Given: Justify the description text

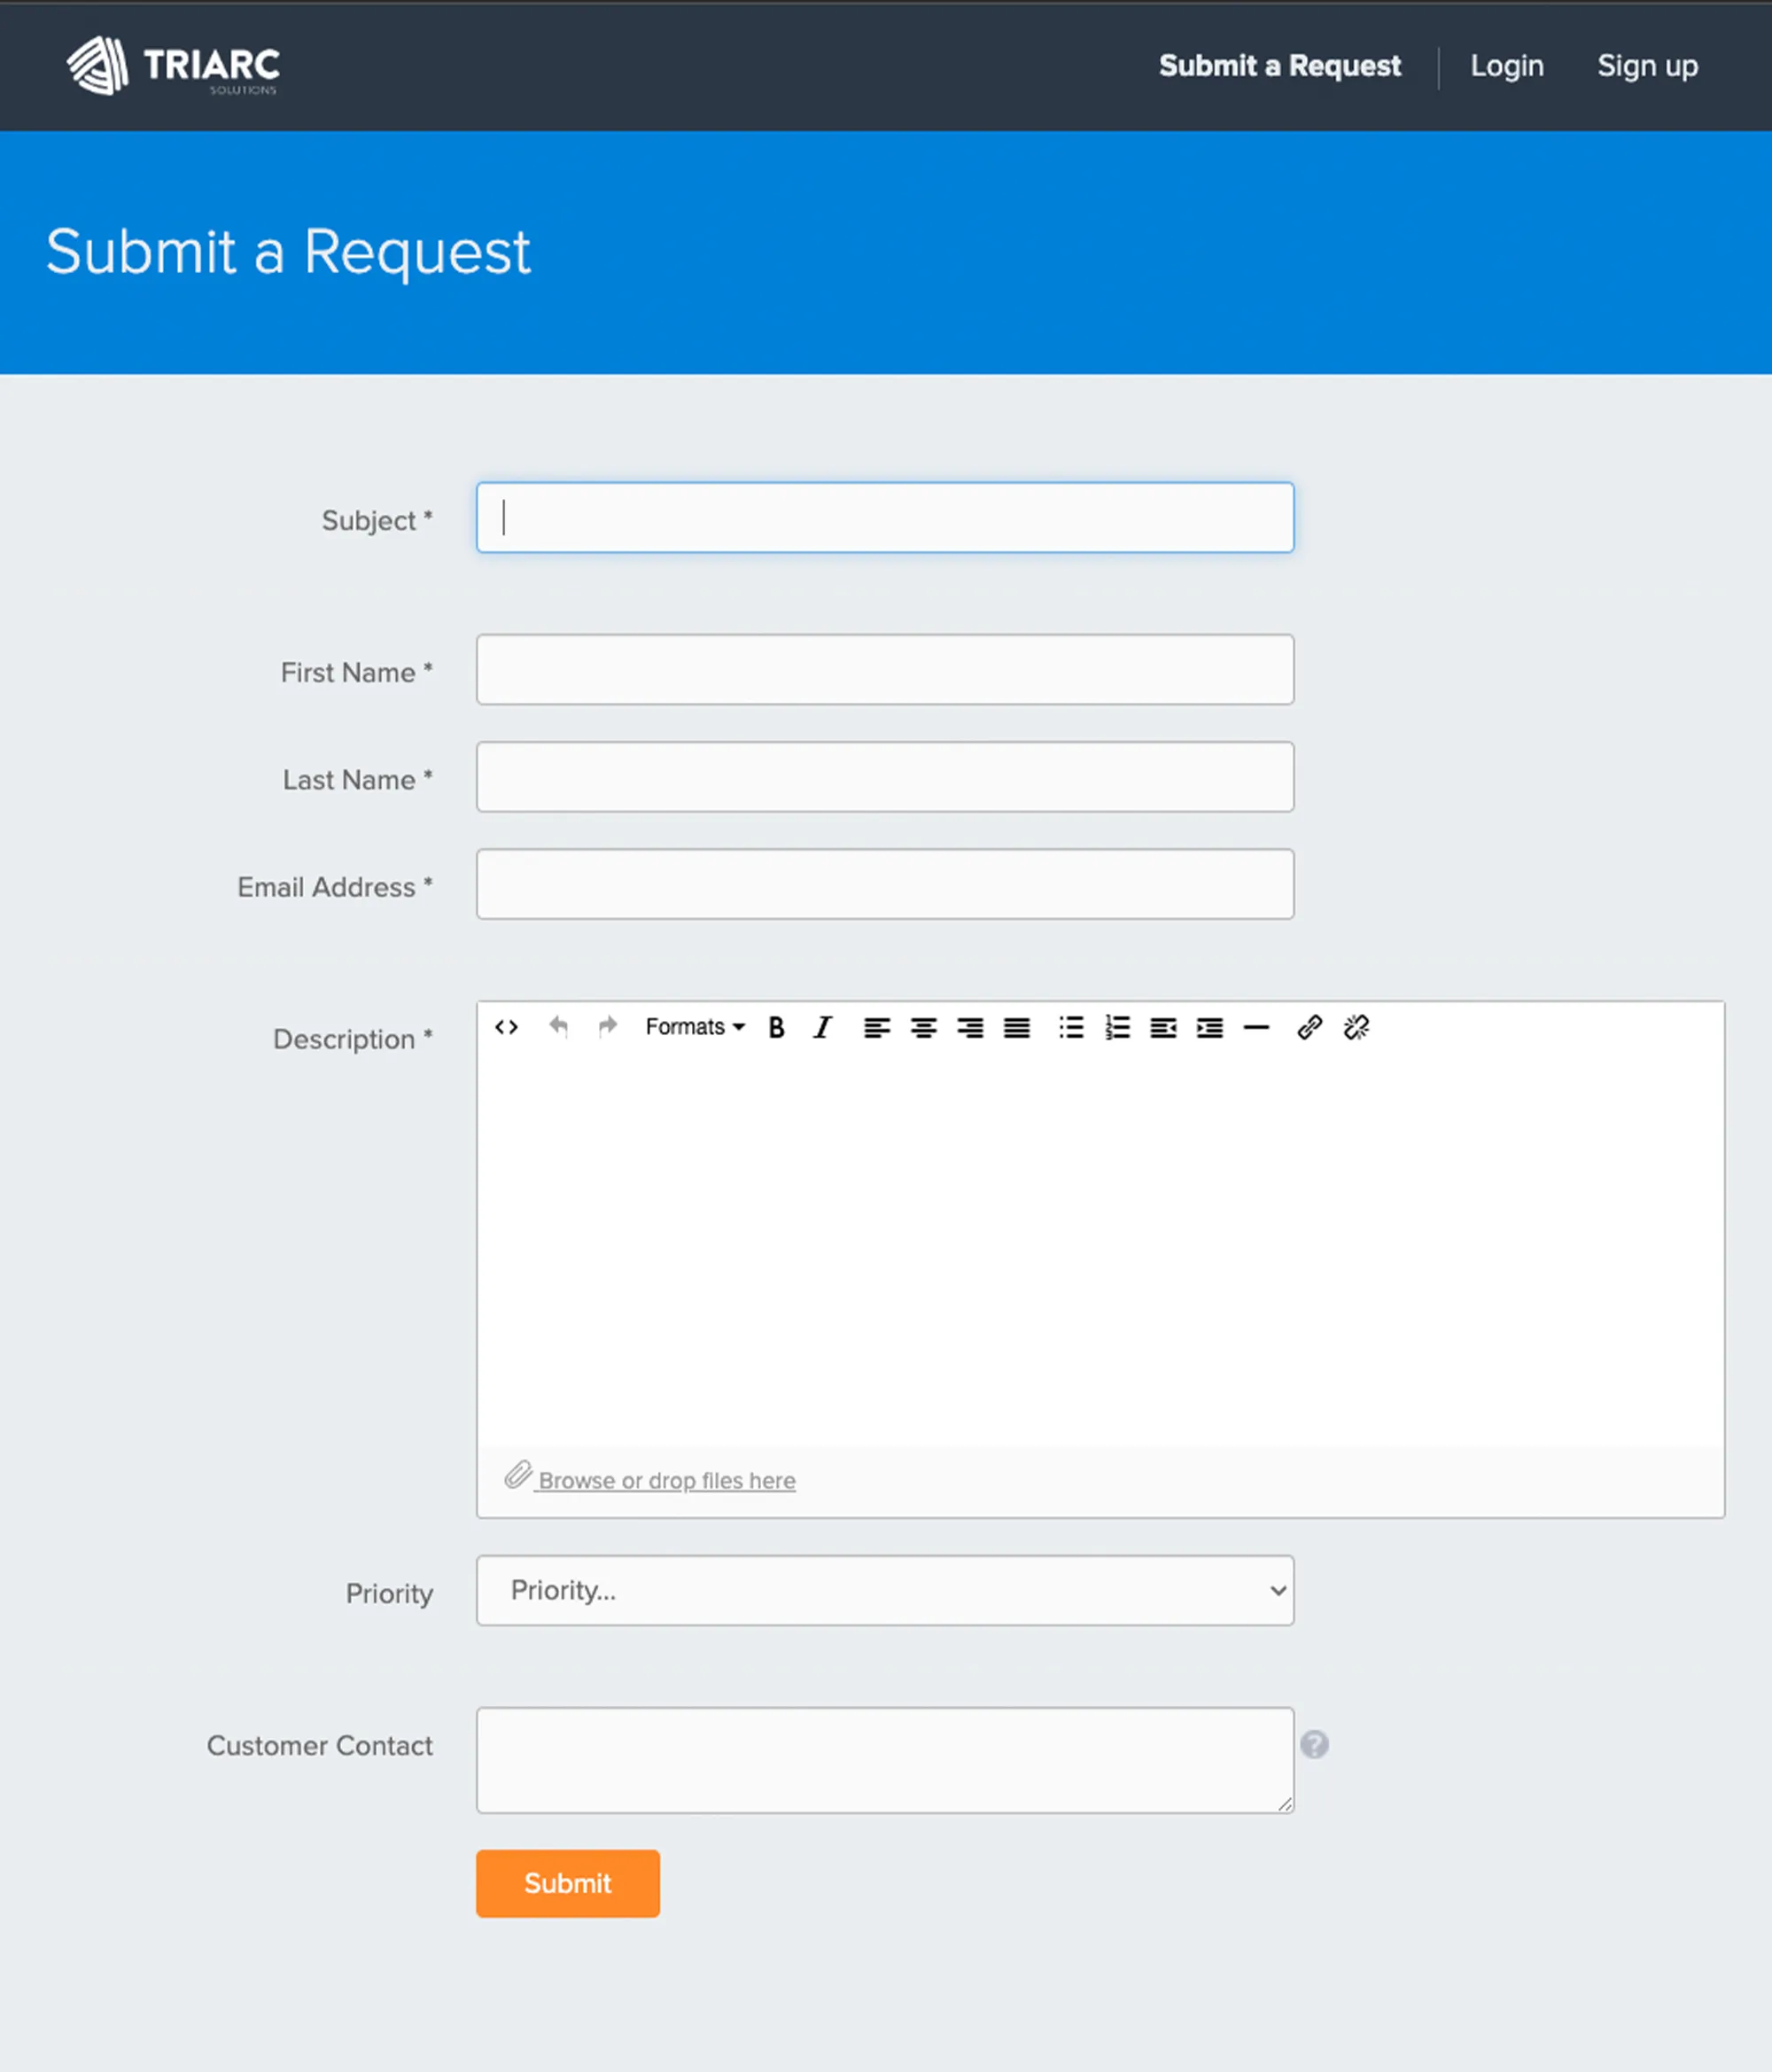Looking at the screenshot, I should click(1016, 1027).
